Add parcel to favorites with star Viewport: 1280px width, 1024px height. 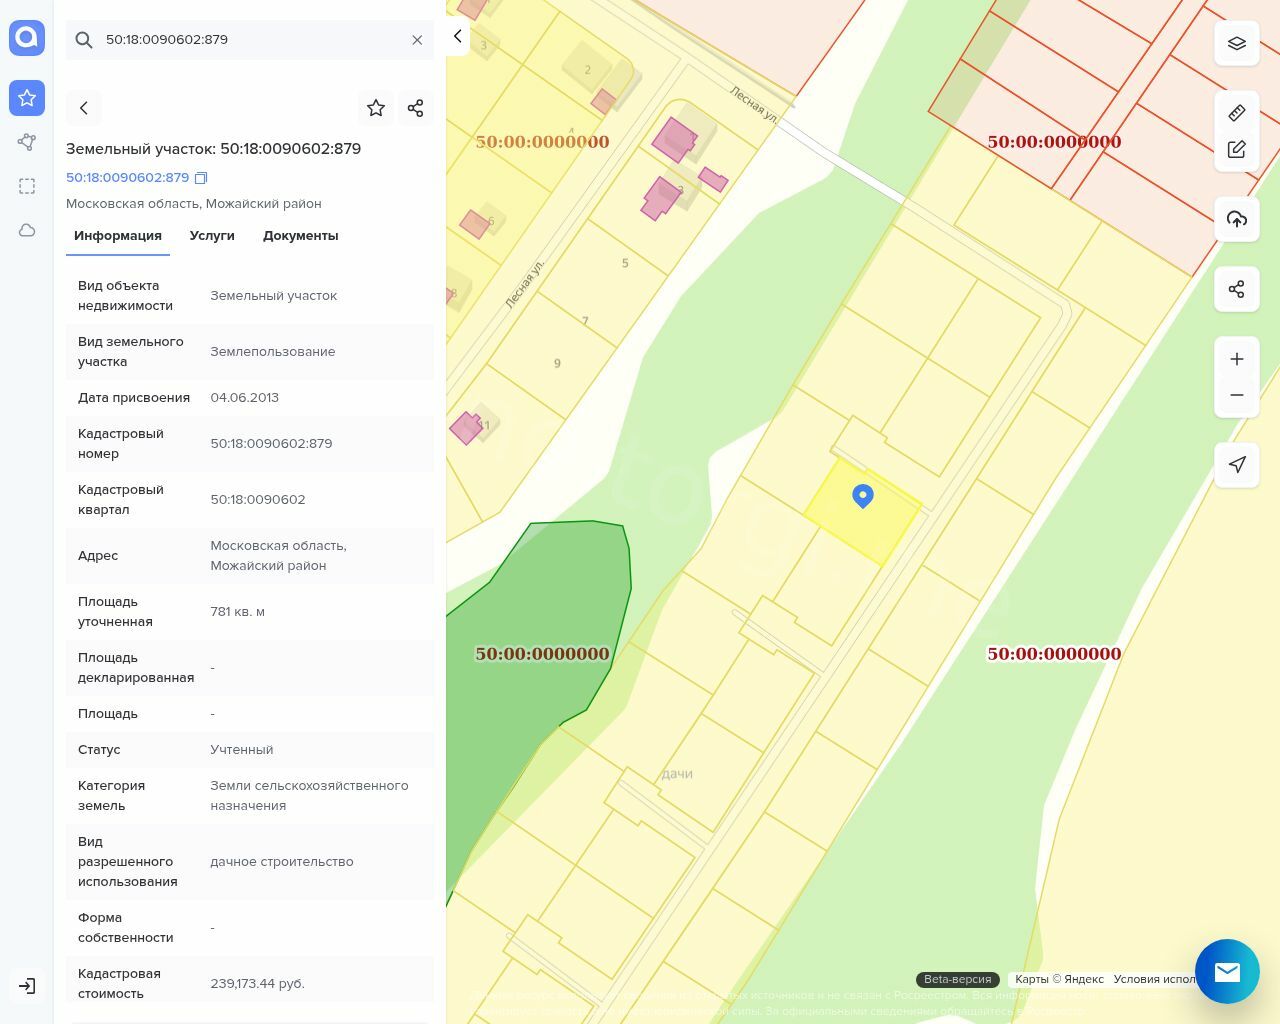tap(376, 108)
